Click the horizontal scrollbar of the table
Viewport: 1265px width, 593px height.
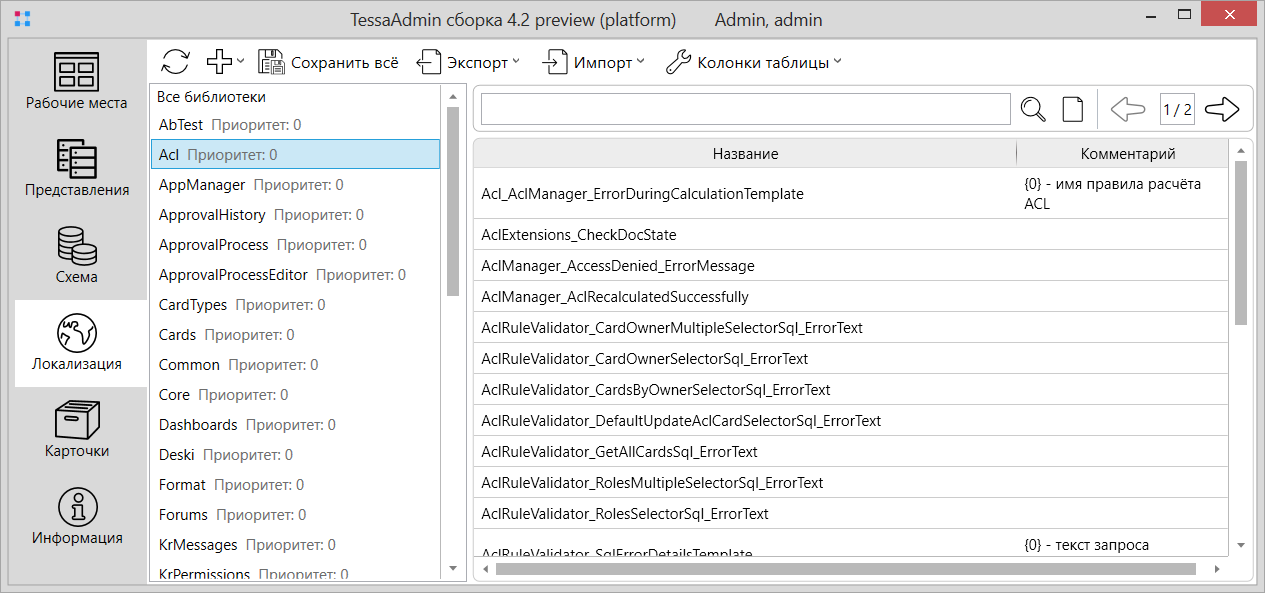point(845,569)
